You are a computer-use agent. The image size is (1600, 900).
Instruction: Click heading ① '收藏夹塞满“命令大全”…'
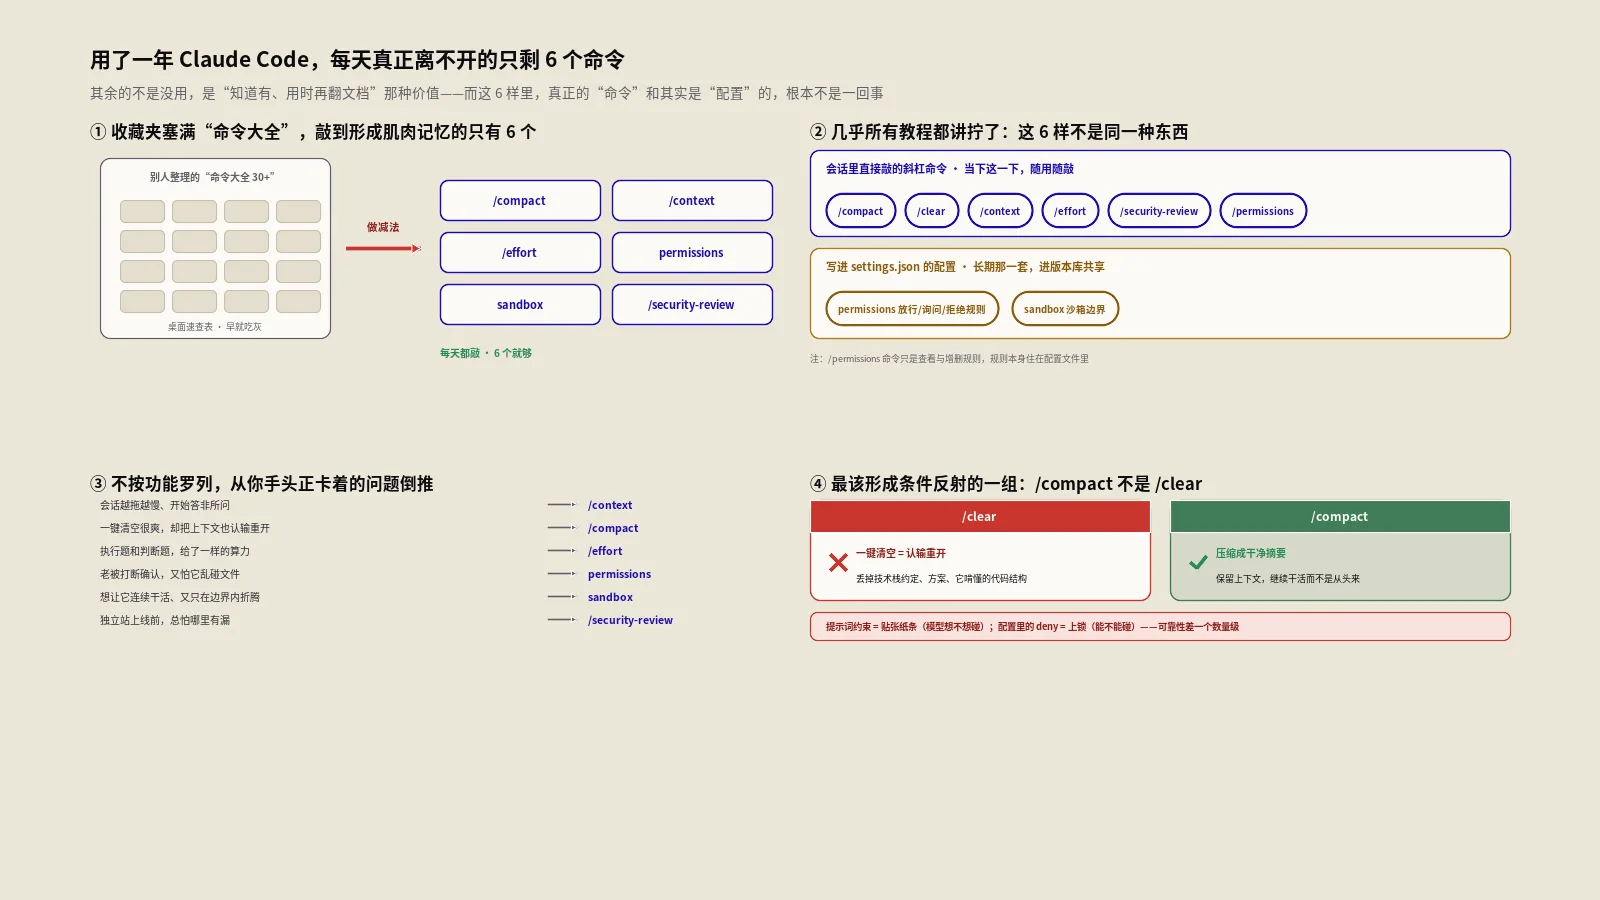pyautogui.click(x=313, y=132)
